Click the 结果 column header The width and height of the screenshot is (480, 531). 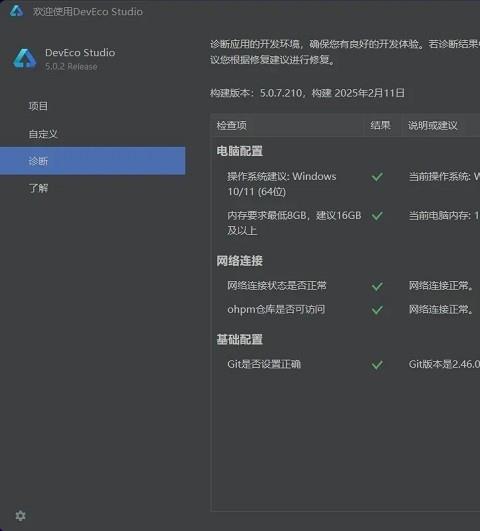pos(380,126)
